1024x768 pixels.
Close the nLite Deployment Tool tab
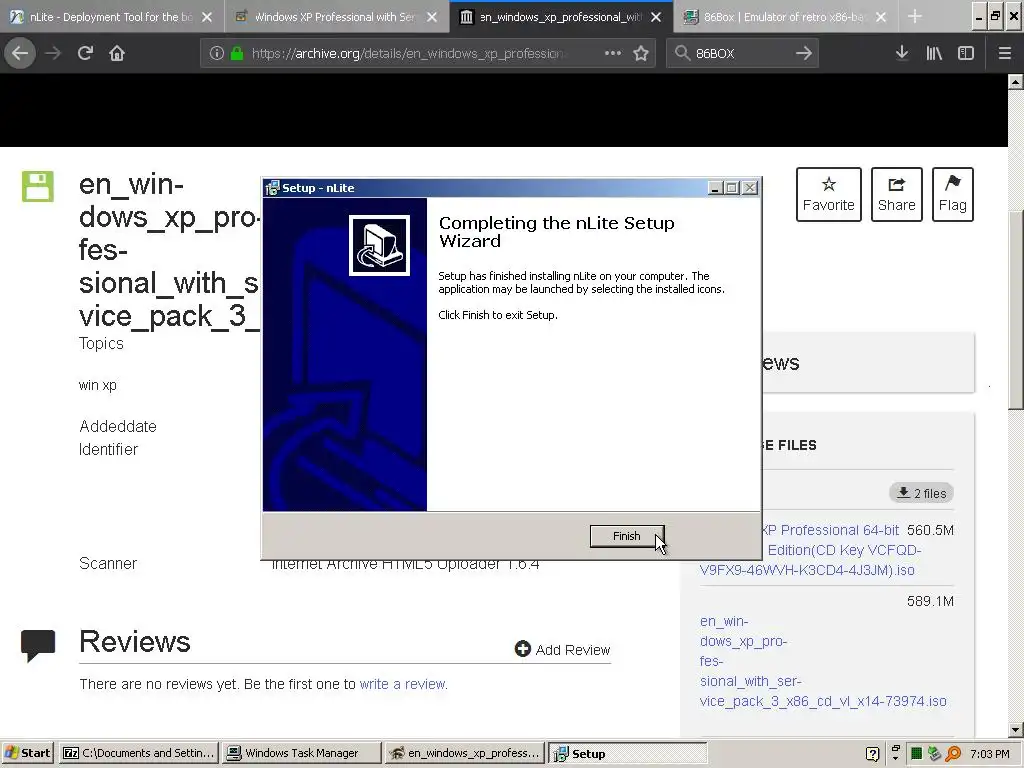point(207,17)
